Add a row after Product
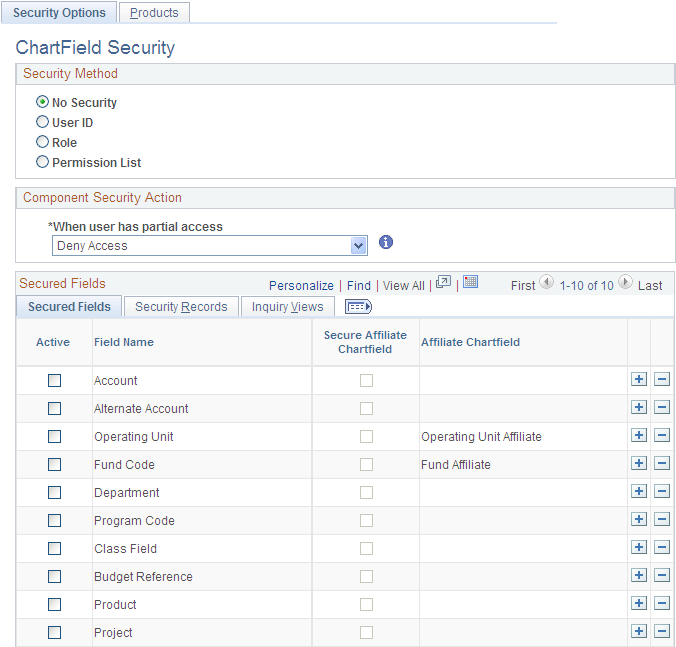Viewport: 676px width, 647px height. click(x=638, y=603)
